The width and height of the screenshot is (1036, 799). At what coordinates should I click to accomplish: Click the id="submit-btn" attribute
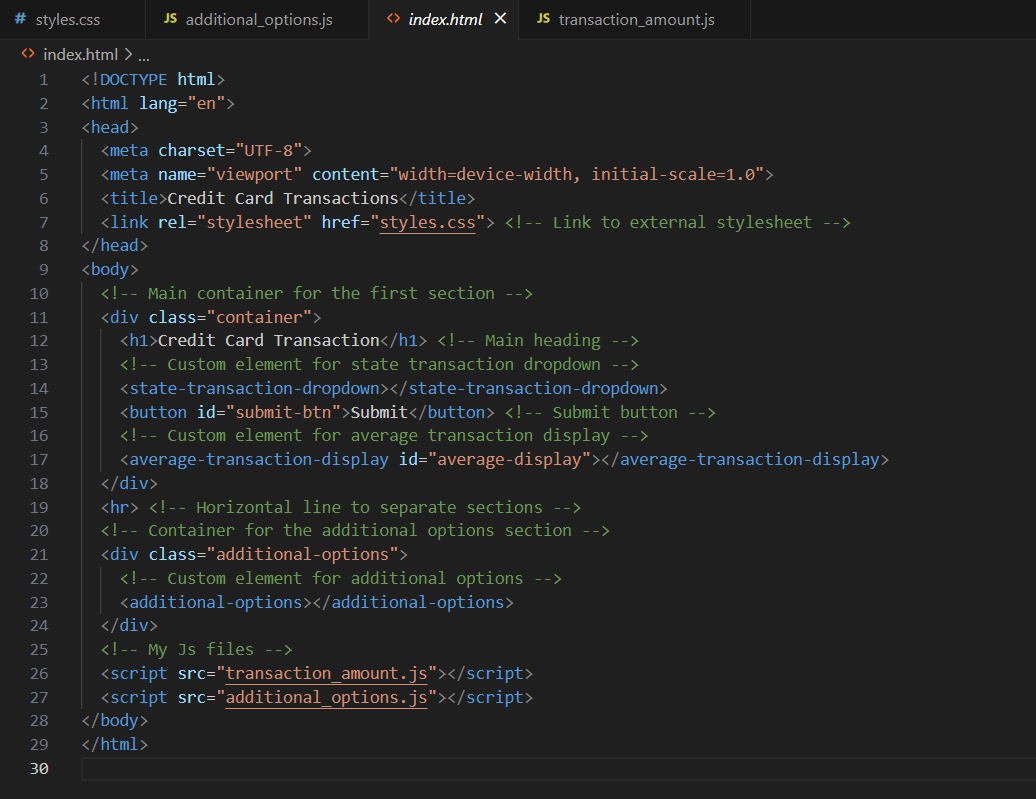point(268,412)
